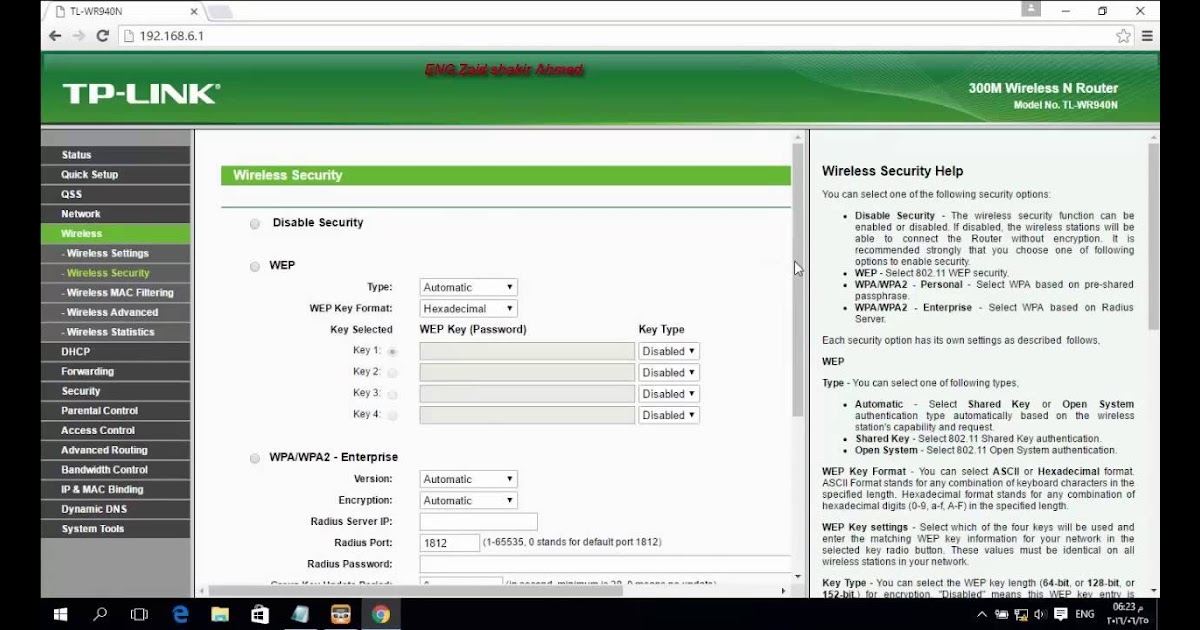This screenshot has width=1200, height=630.
Task: Go to Wireless Statistics submenu
Action: click(x=116, y=332)
